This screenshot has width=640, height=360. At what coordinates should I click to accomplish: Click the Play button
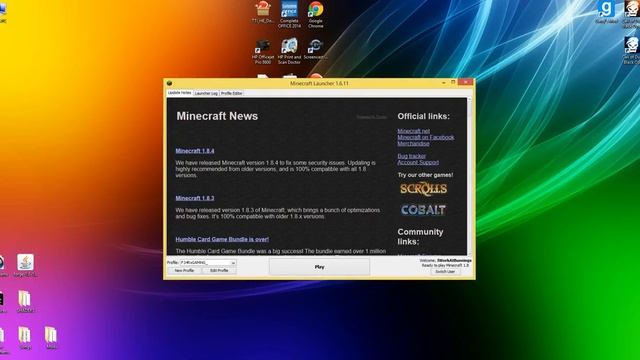point(319,267)
